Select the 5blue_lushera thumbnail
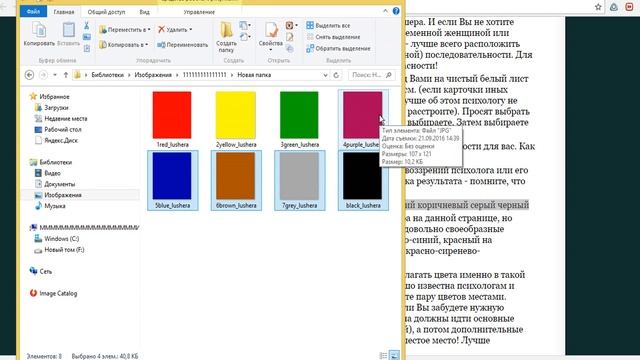This screenshot has width=640, height=360. [x=172, y=176]
